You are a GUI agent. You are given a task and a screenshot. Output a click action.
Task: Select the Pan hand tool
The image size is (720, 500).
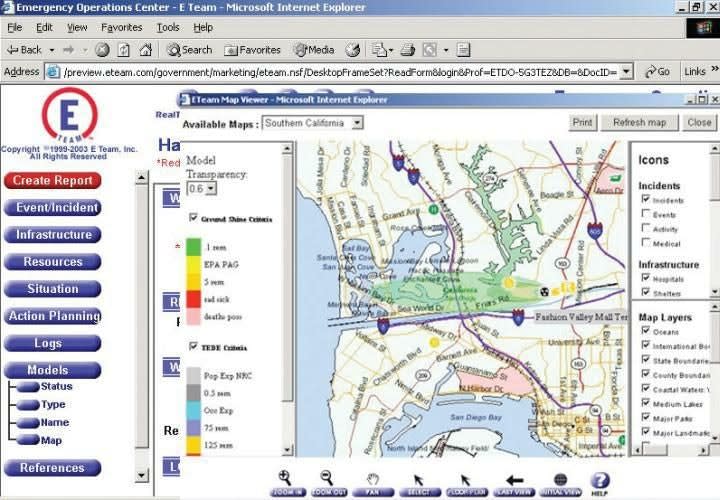373,482
